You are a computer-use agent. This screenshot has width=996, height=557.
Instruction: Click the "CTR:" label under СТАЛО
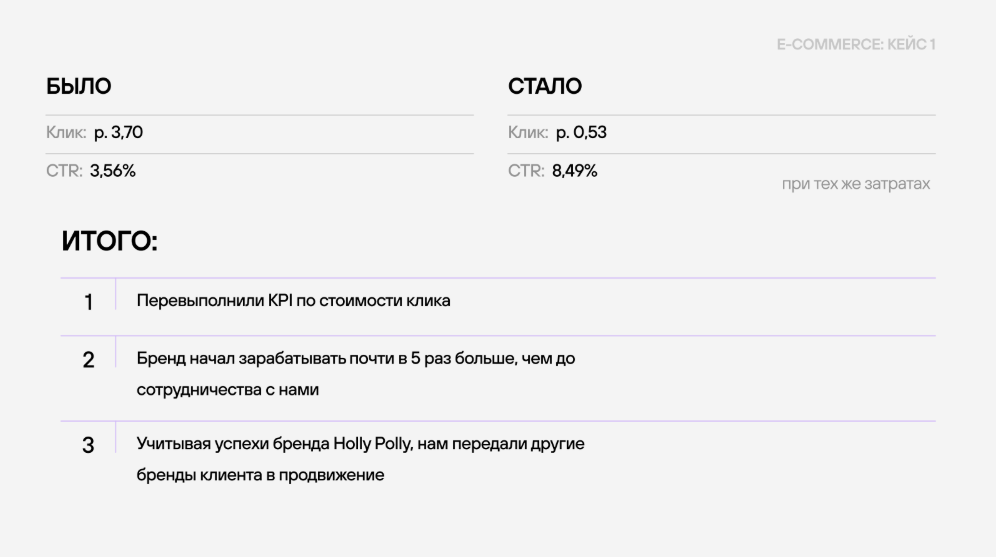coord(526,171)
